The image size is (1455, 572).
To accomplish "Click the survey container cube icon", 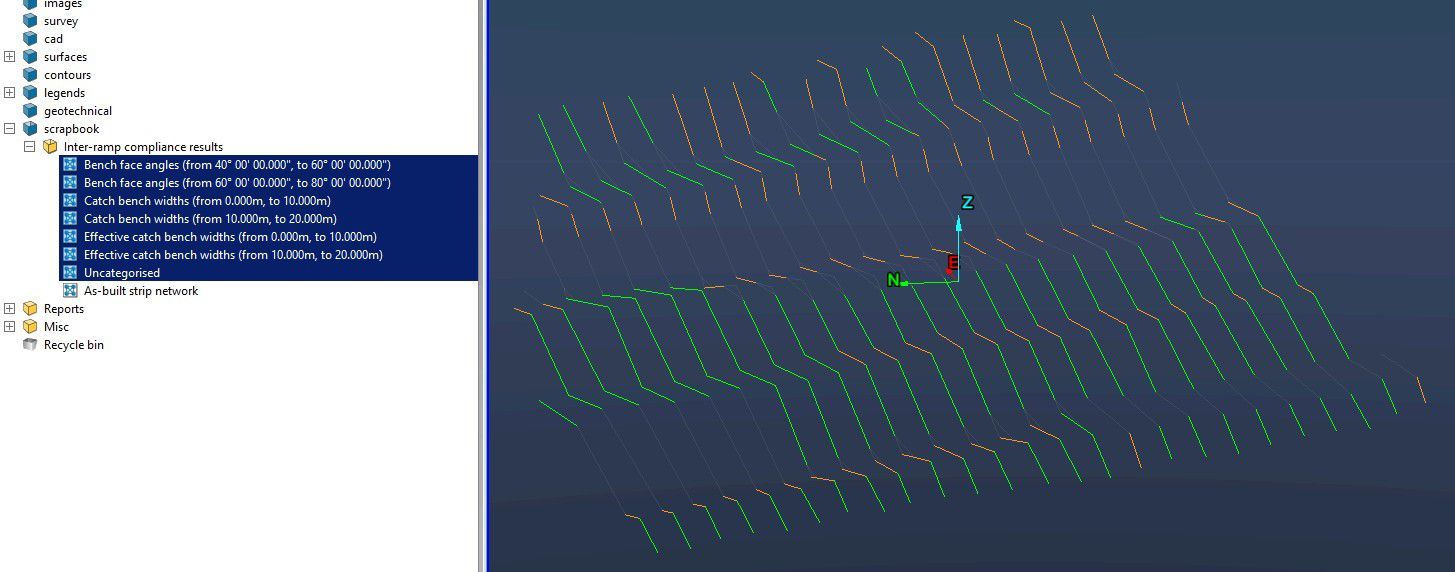I will [x=30, y=21].
